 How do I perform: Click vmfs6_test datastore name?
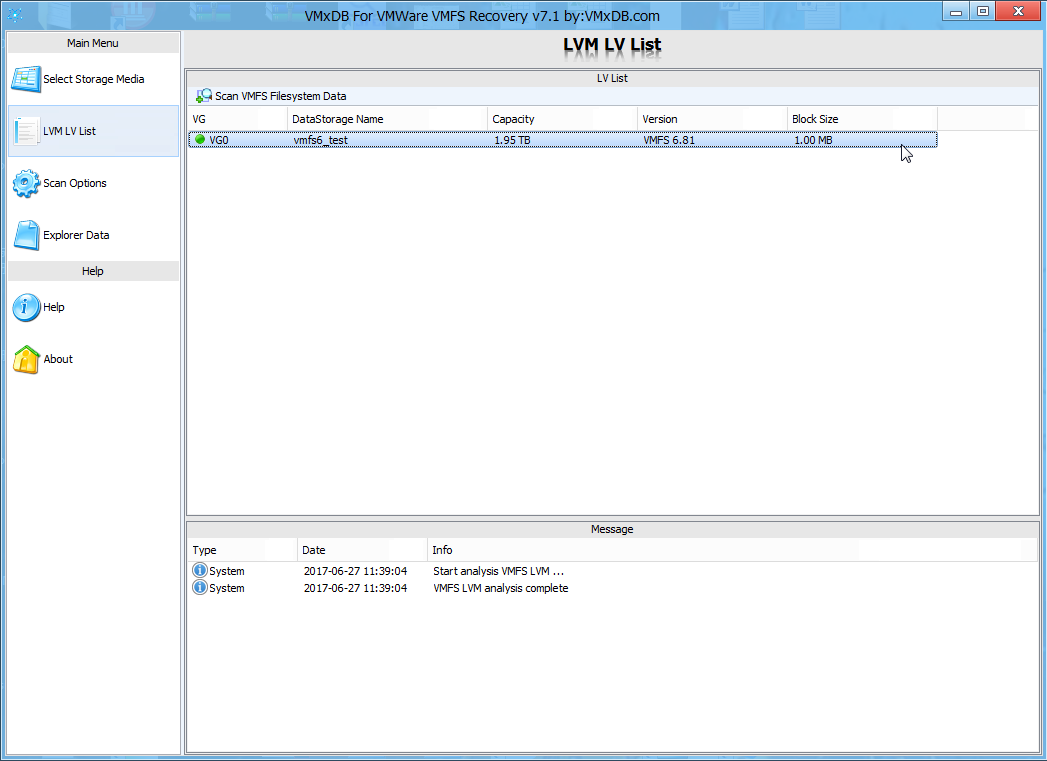321,140
